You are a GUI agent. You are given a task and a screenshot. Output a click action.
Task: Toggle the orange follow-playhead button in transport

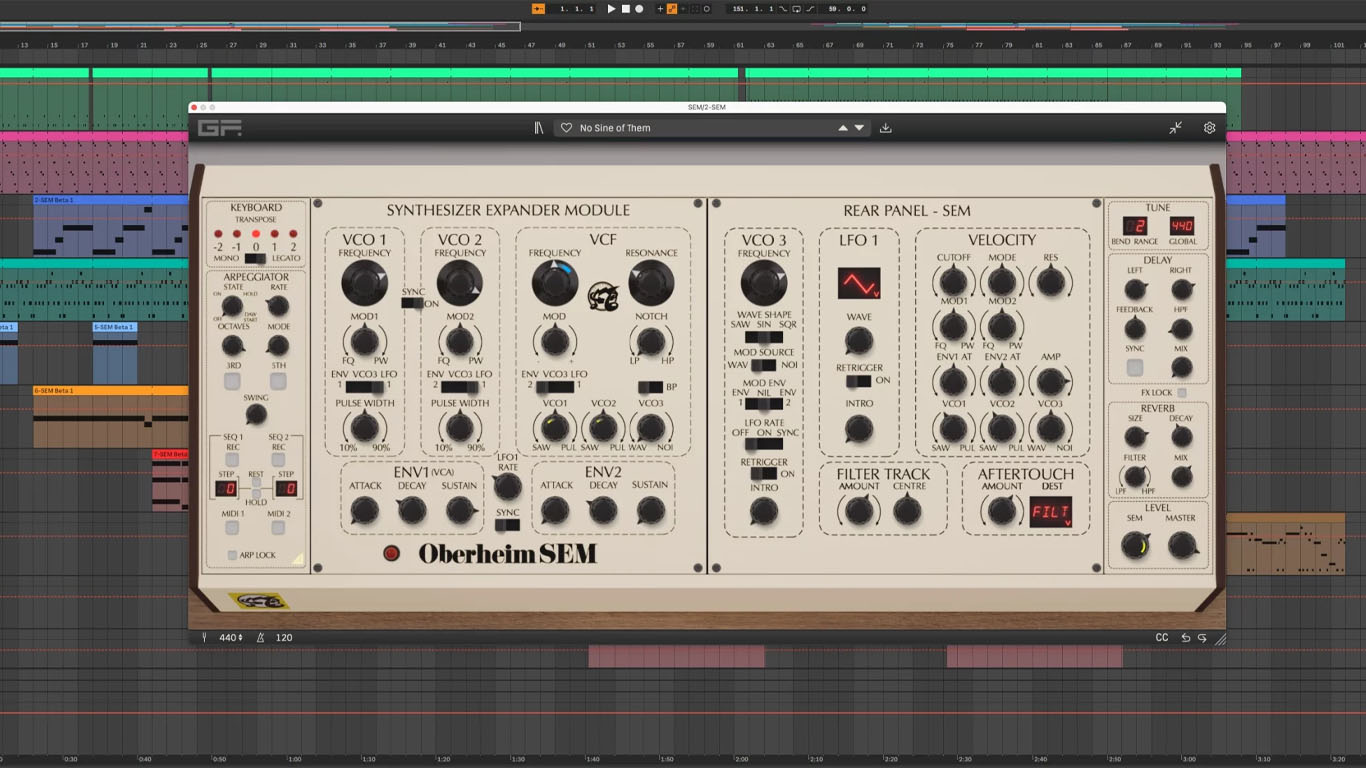pyautogui.click(x=538, y=9)
